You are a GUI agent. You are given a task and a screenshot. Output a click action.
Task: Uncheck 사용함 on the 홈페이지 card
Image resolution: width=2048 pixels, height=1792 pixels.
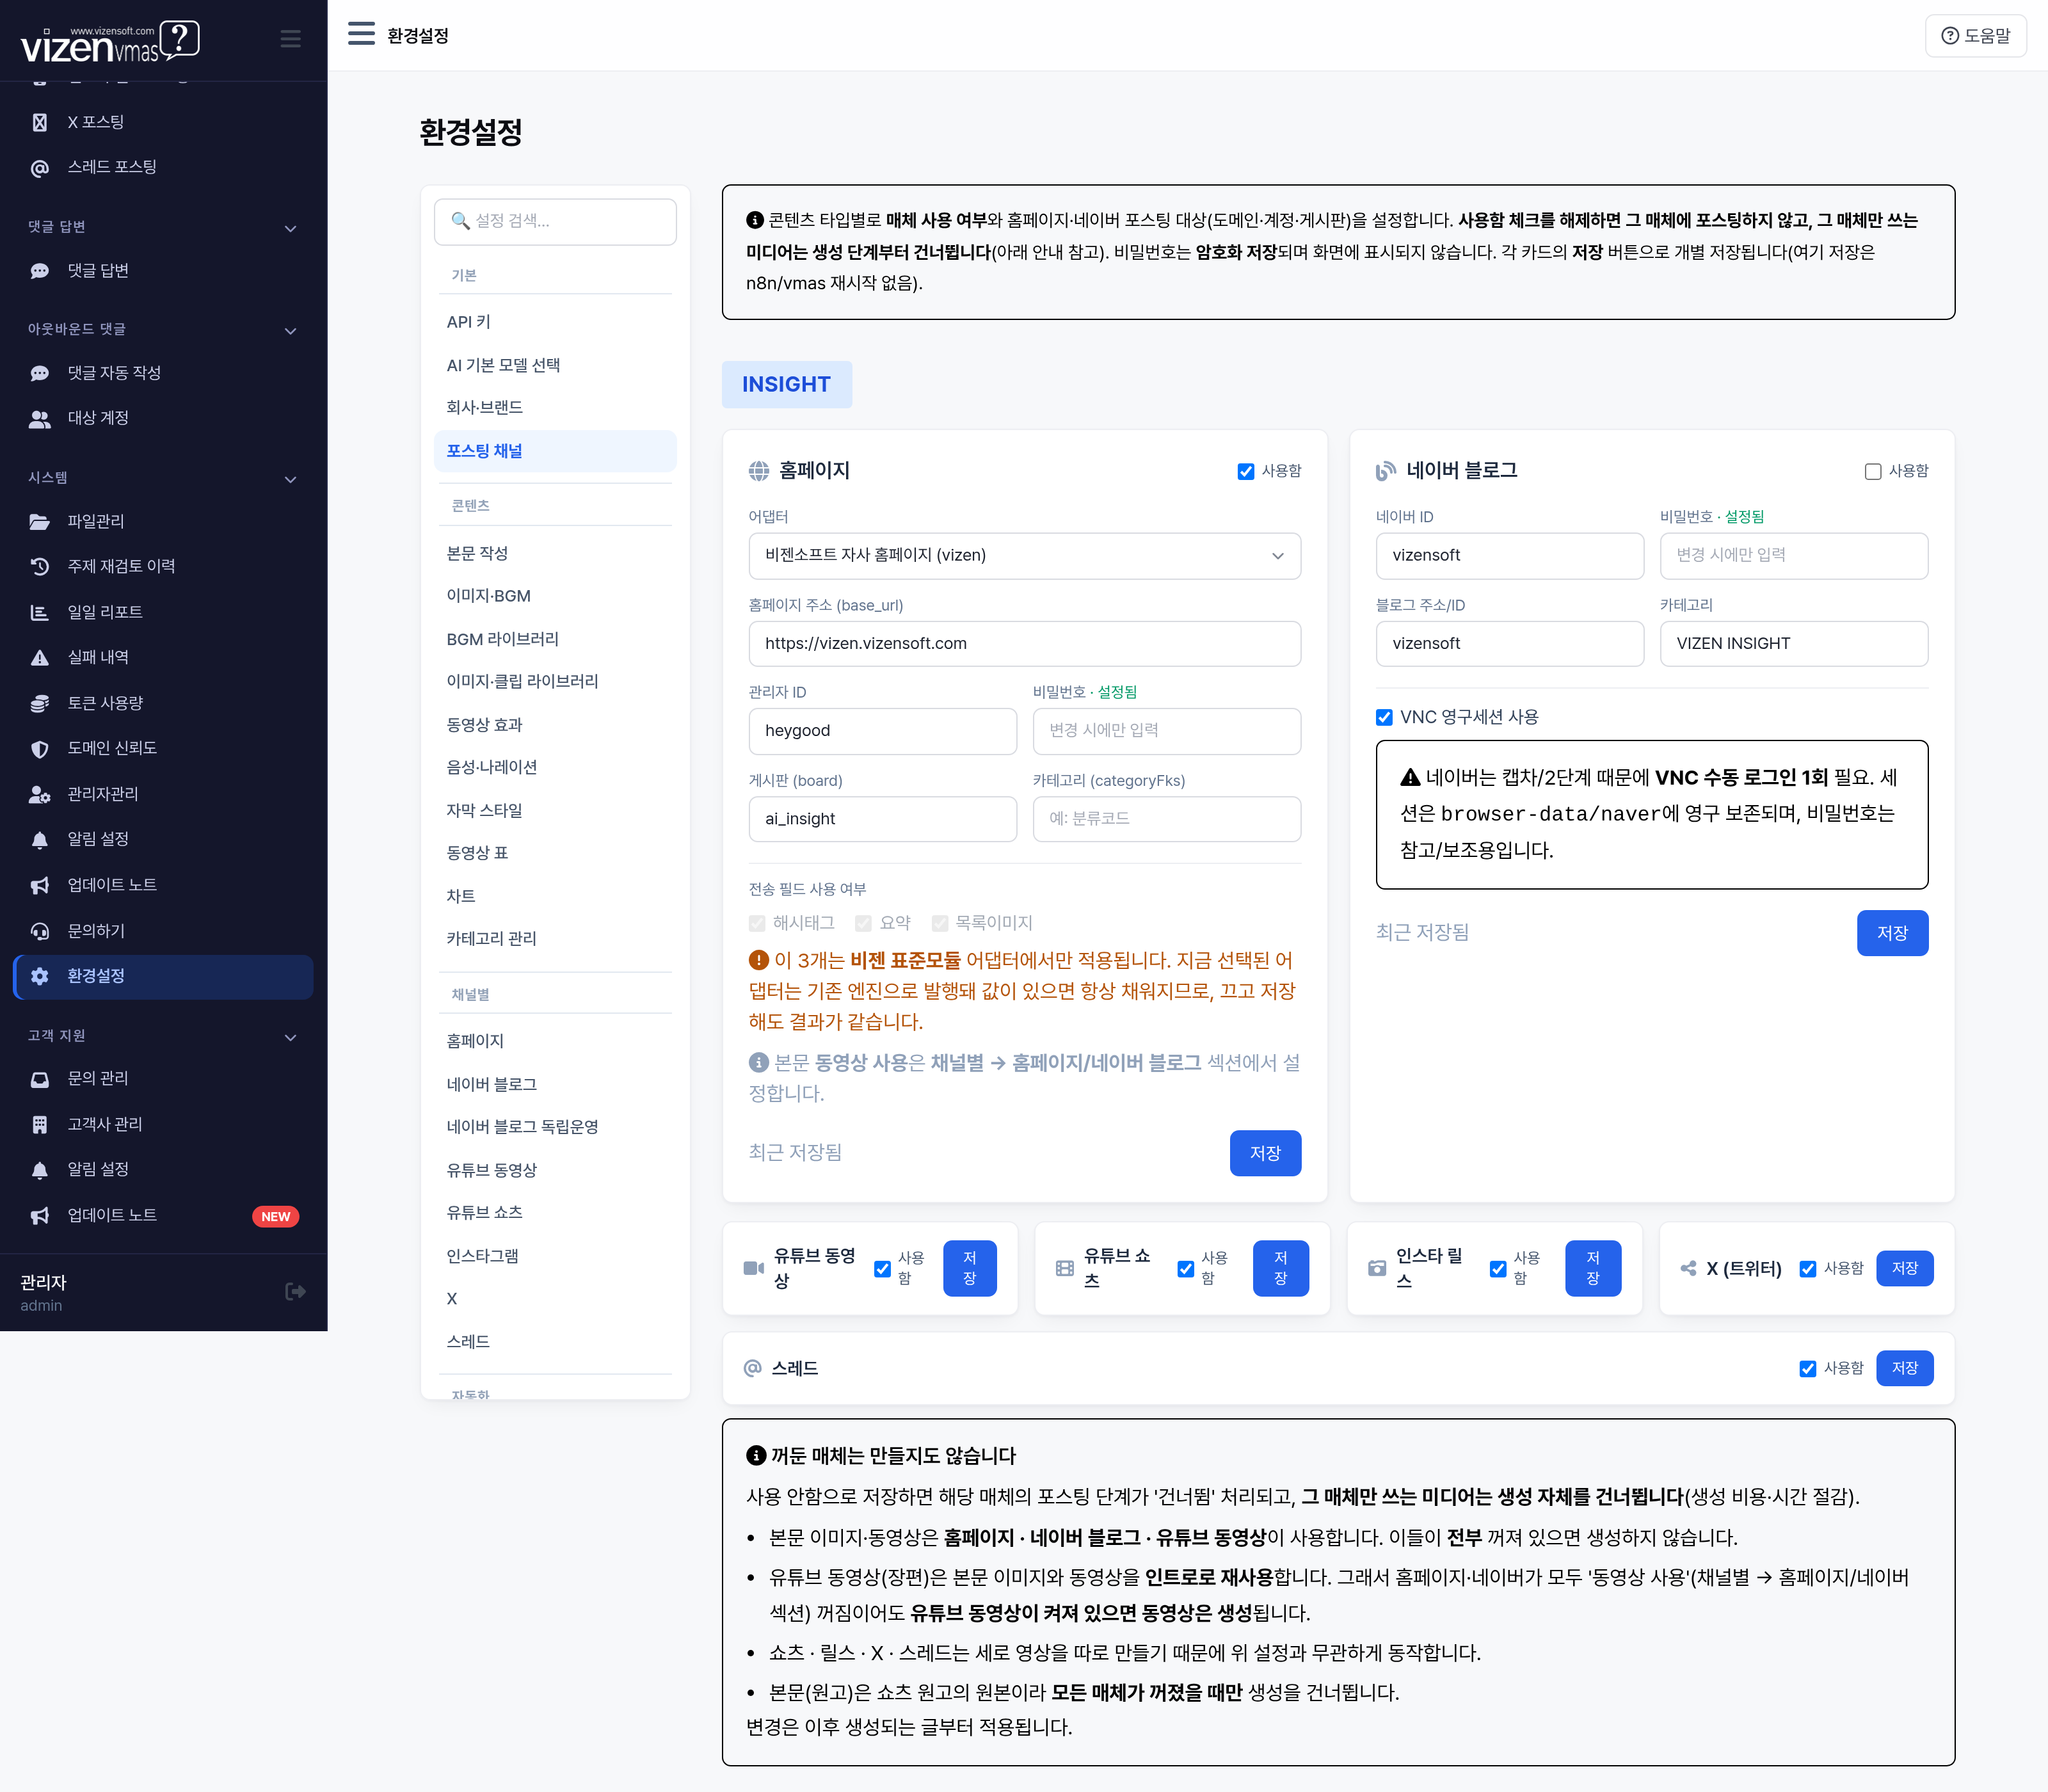coord(1246,471)
